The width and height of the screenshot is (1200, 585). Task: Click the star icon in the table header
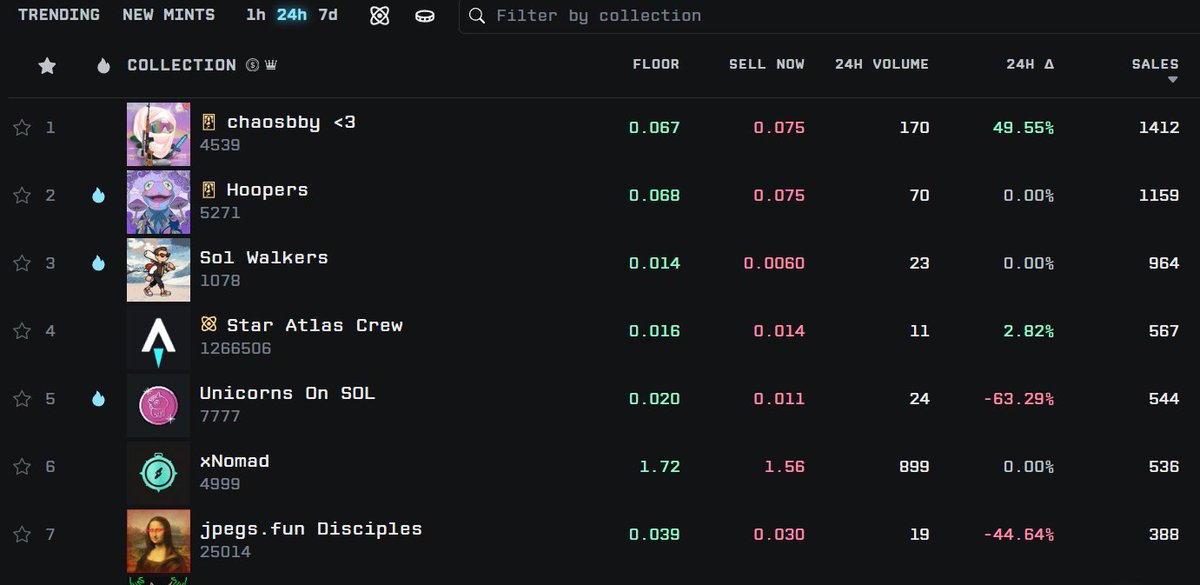(x=46, y=66)
